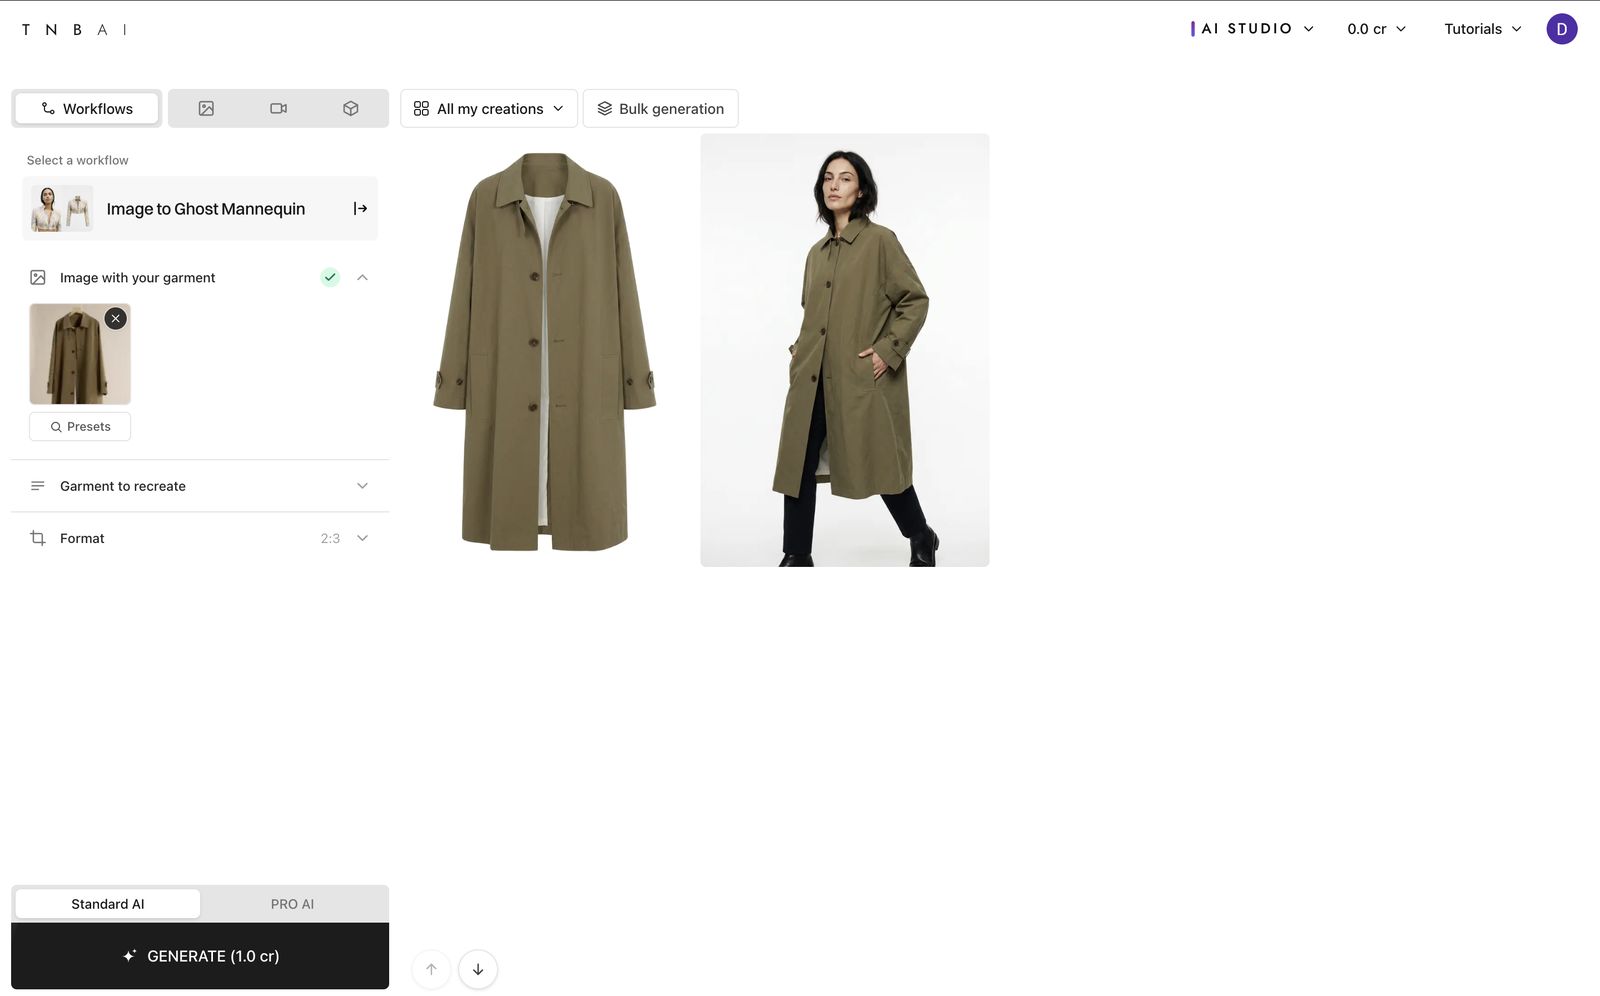
Task: Click GENERATE (1.0 cr) button
Action: click(x=200, y=956)
